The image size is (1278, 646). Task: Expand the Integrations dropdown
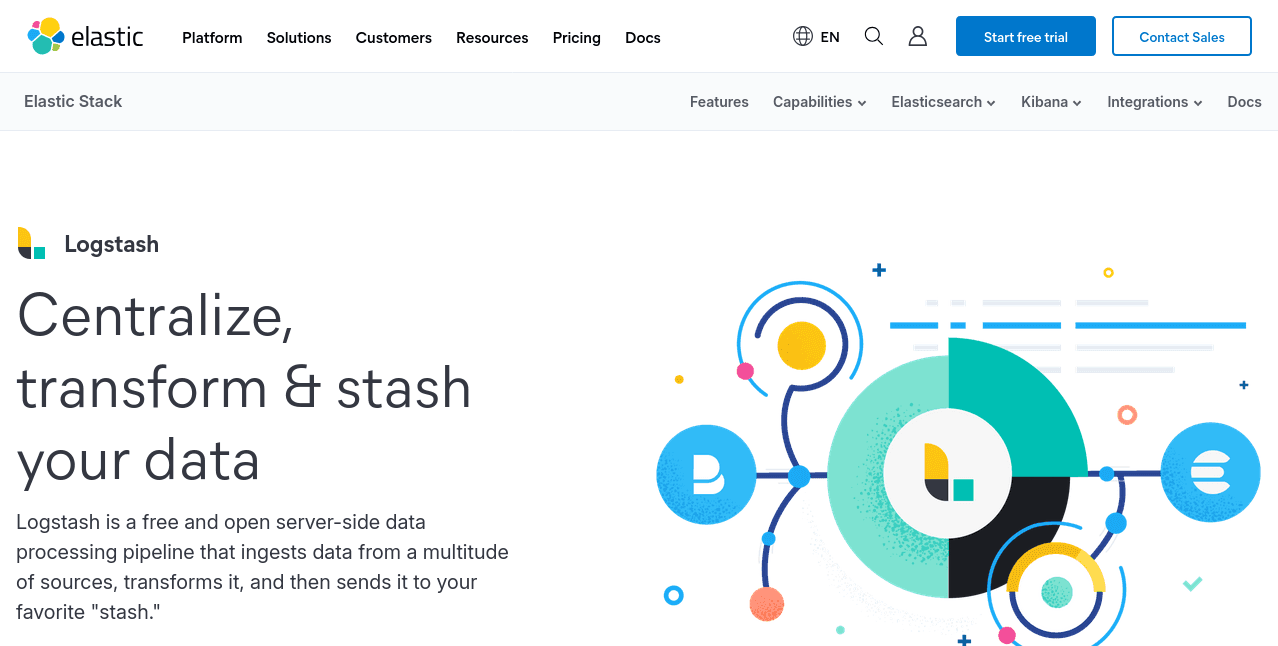coord(1154,102)
